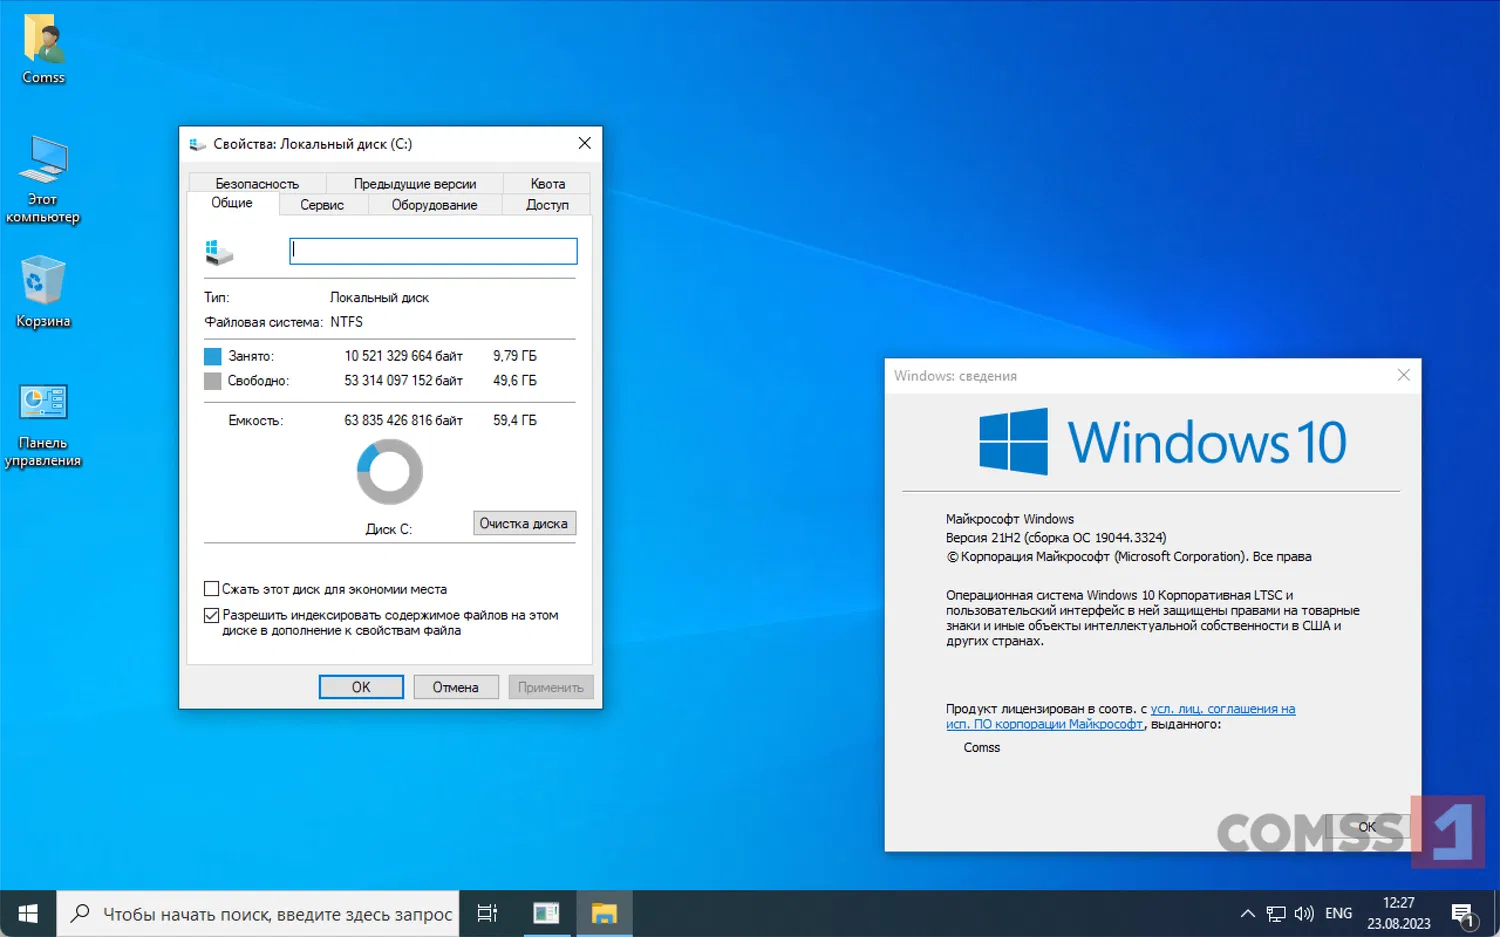Viewport: 1500px width, 937px height.
Task: Switch to the Доступ tab
Action: [547, 205]
